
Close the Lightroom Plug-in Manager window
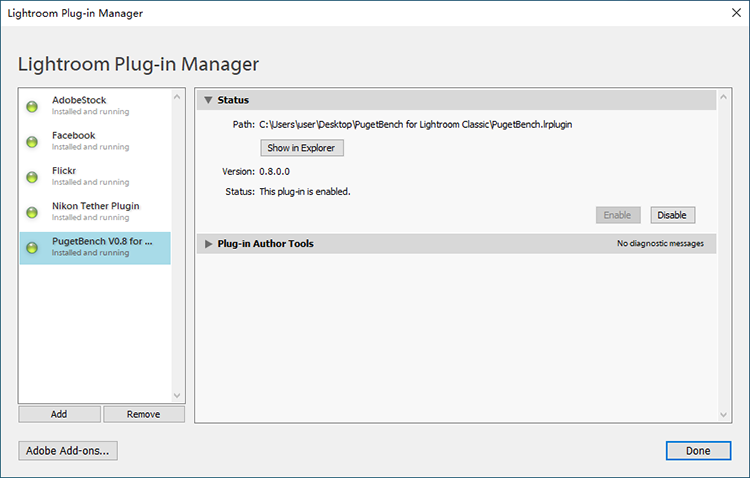pos(737,13)
